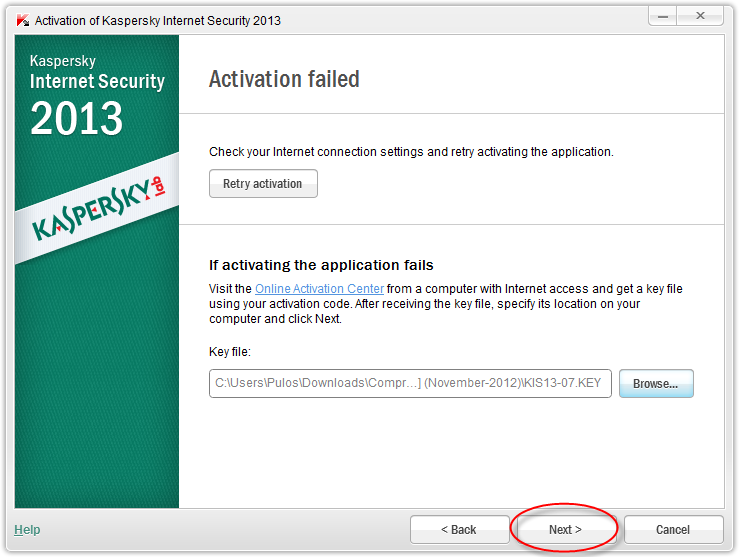Cancel the activation wizard
This screenshot has width=739, height=557.
[x=673, y=530]
